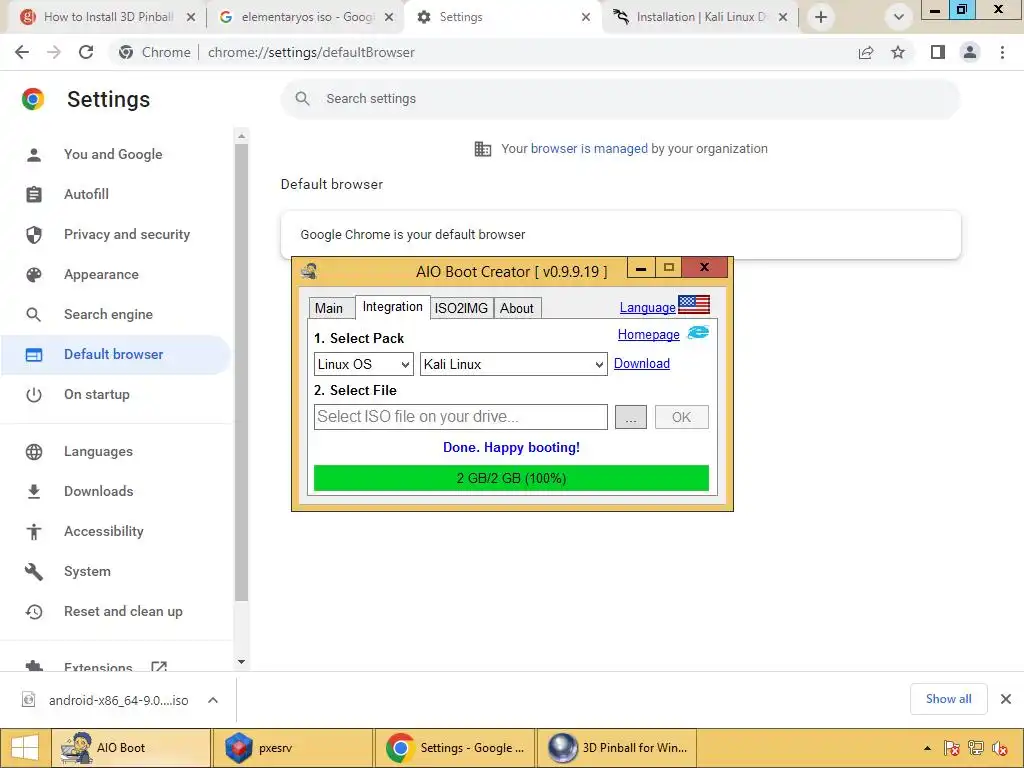The width and height of the screenshot is (1024, 768).
Task: Click the Privacy and security shield icon
Action: [34, 234]
